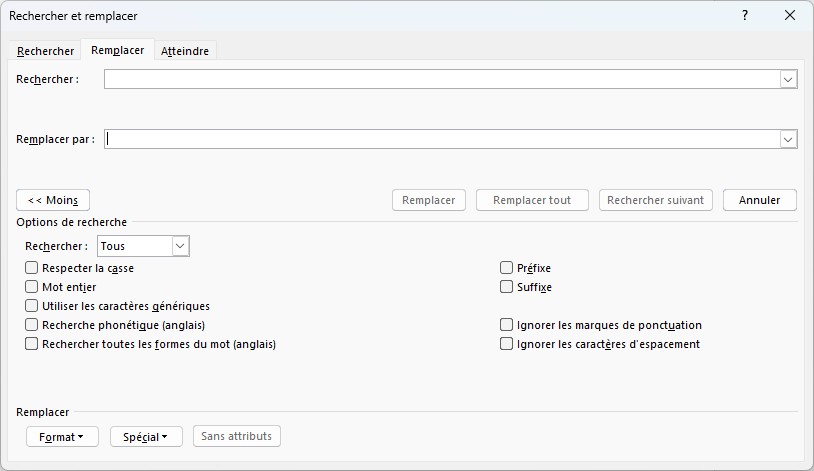Check the Suffixe option

(x=506, y=287)
